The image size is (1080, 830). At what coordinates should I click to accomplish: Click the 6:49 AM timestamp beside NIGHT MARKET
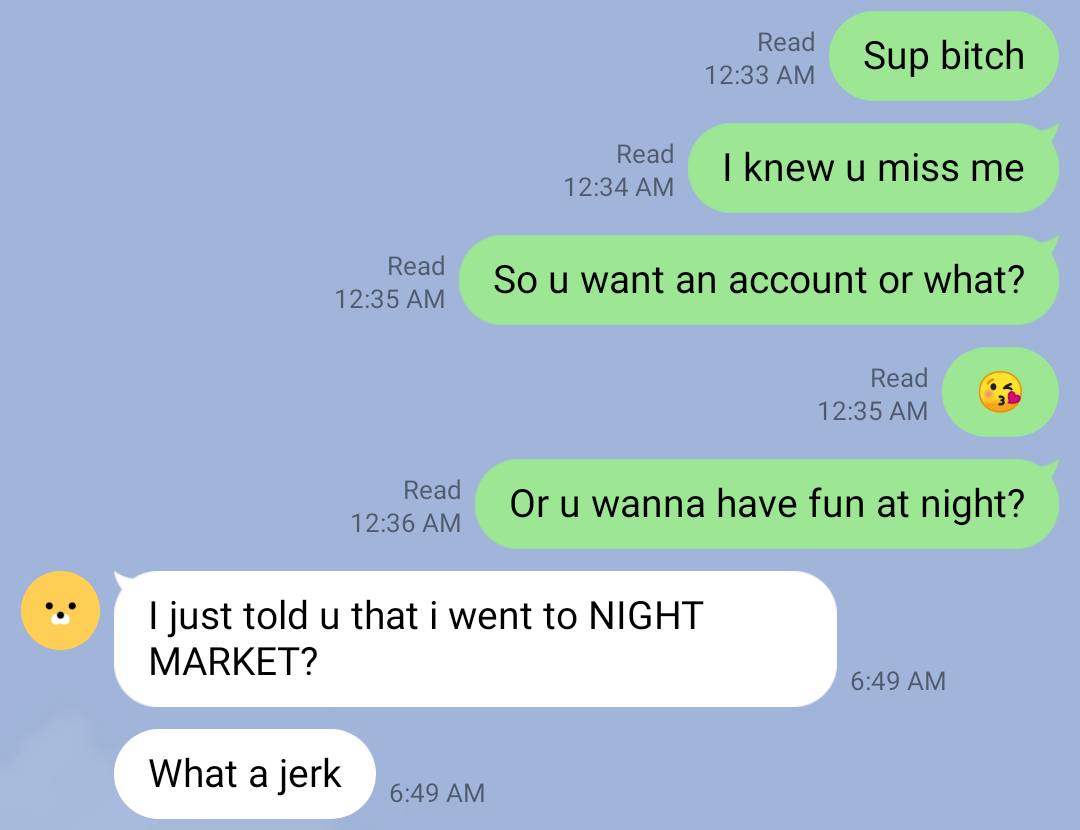pos(898,681)
